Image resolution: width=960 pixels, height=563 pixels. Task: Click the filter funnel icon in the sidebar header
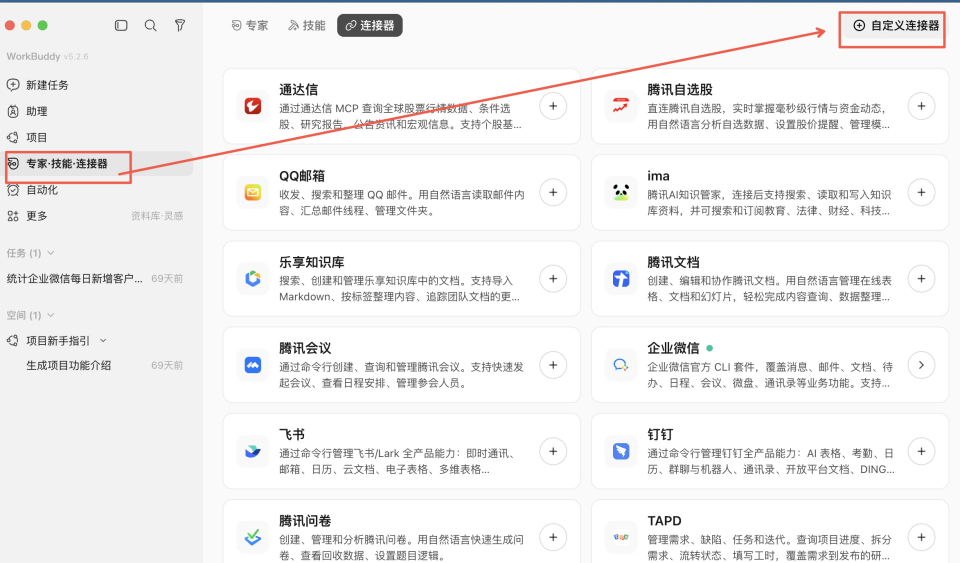pos(180,25)
